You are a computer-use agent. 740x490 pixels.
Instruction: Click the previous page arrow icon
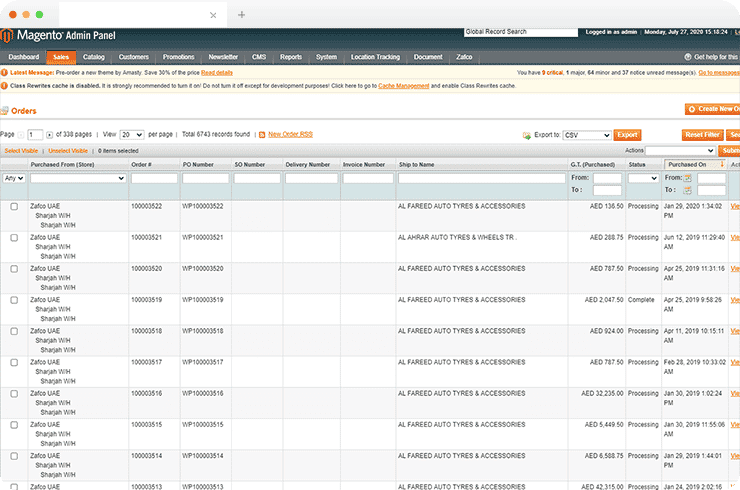coord(21,135)
